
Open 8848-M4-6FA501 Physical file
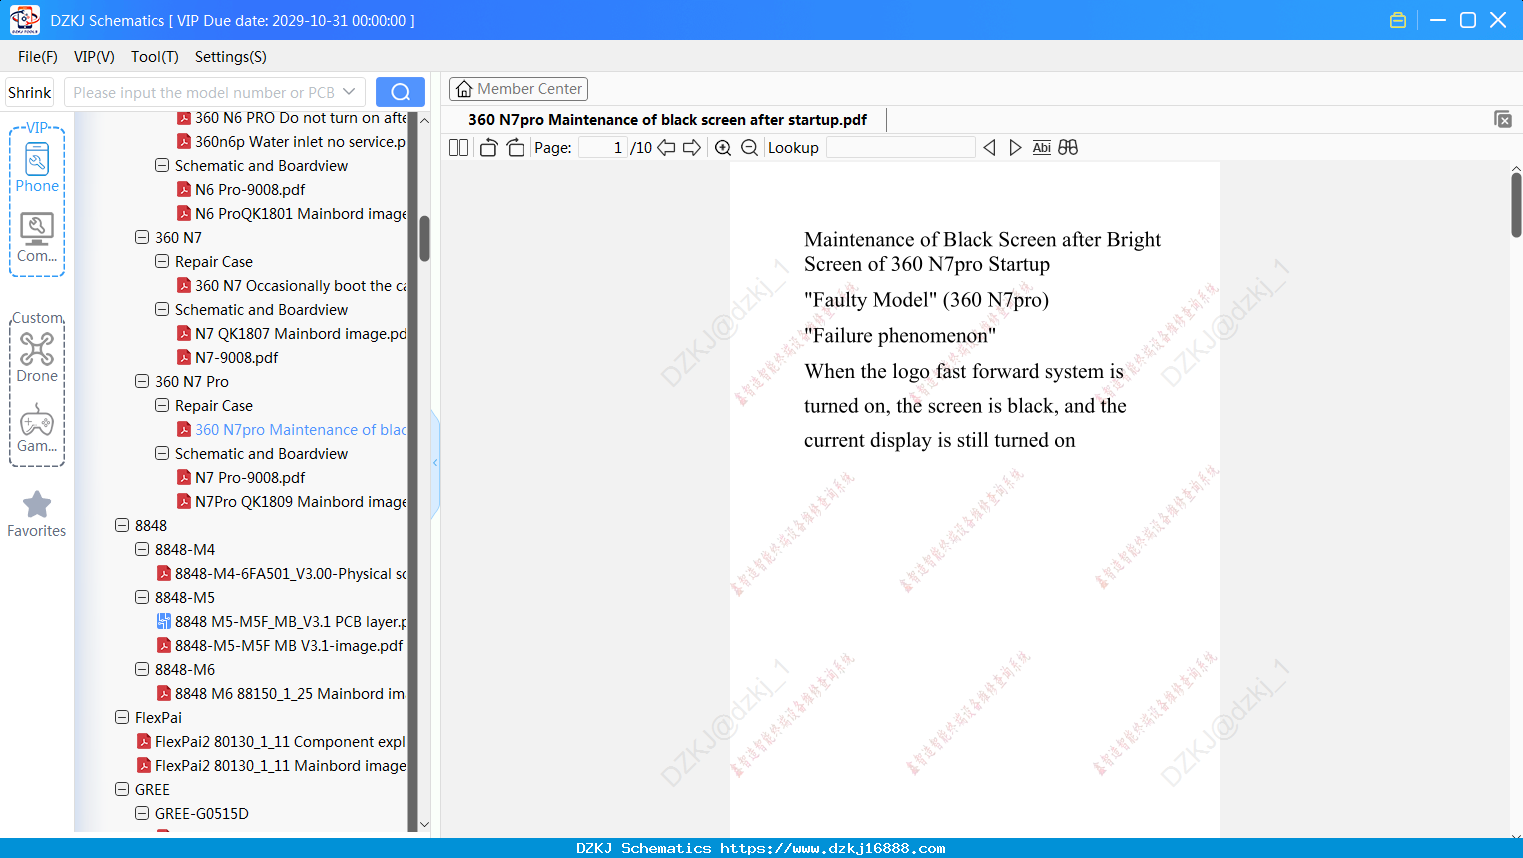(x=282, y=573)
